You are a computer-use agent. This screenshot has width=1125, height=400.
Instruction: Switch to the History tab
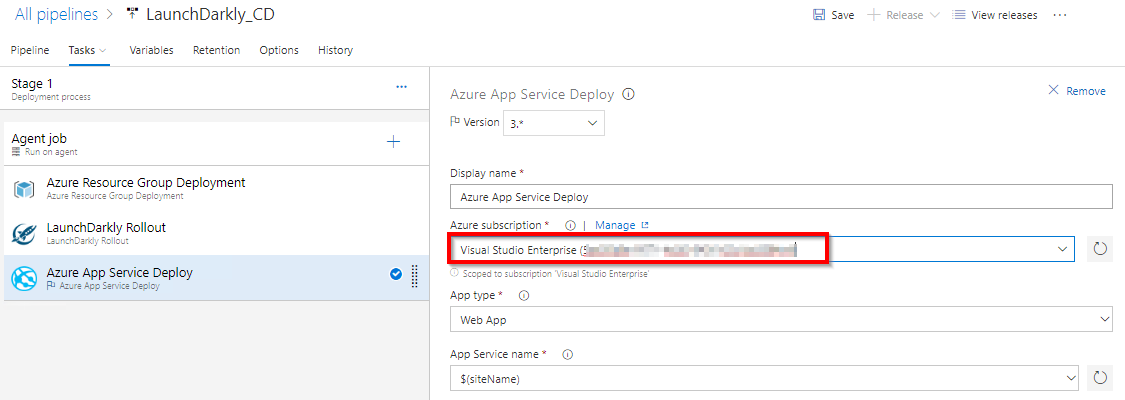pyautogui.click(x=335, y=50)
